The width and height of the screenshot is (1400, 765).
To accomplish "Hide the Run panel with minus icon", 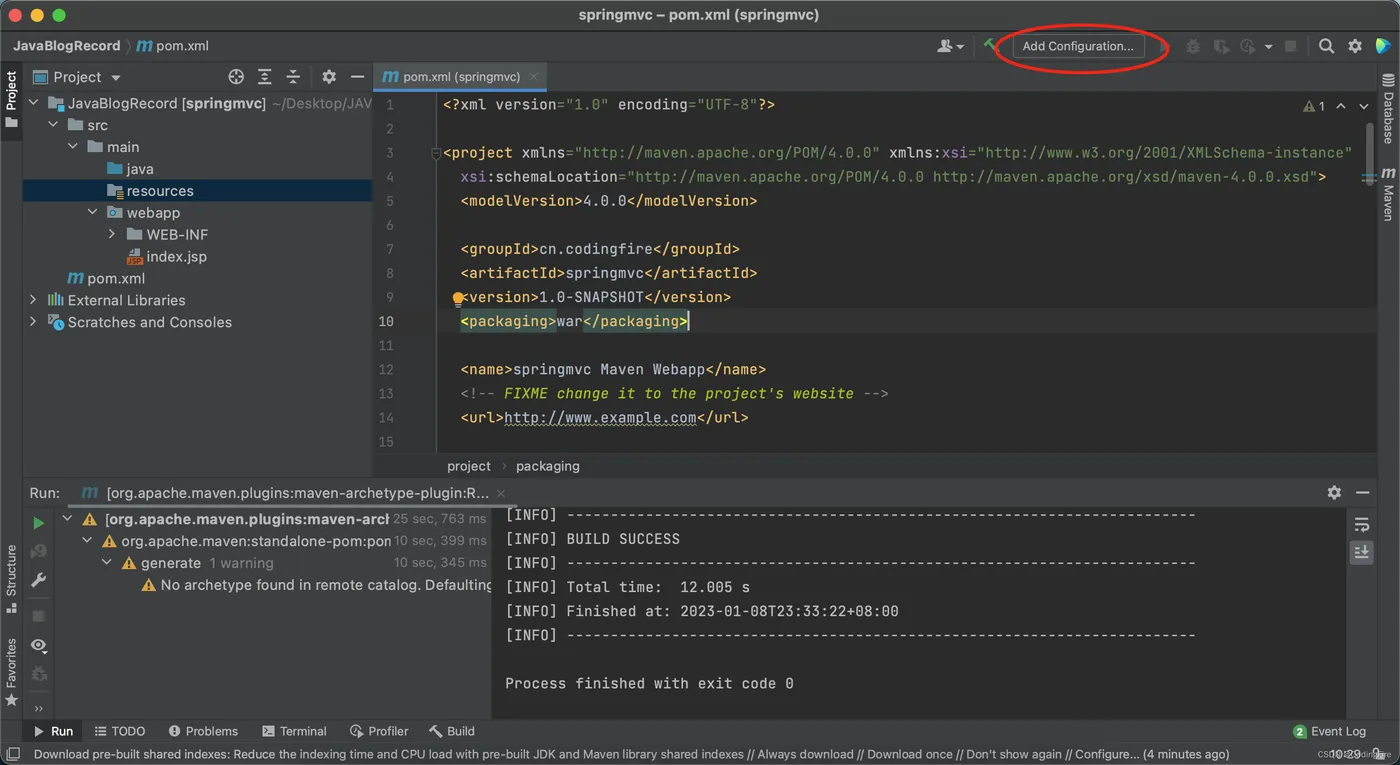I will 1362,492.
